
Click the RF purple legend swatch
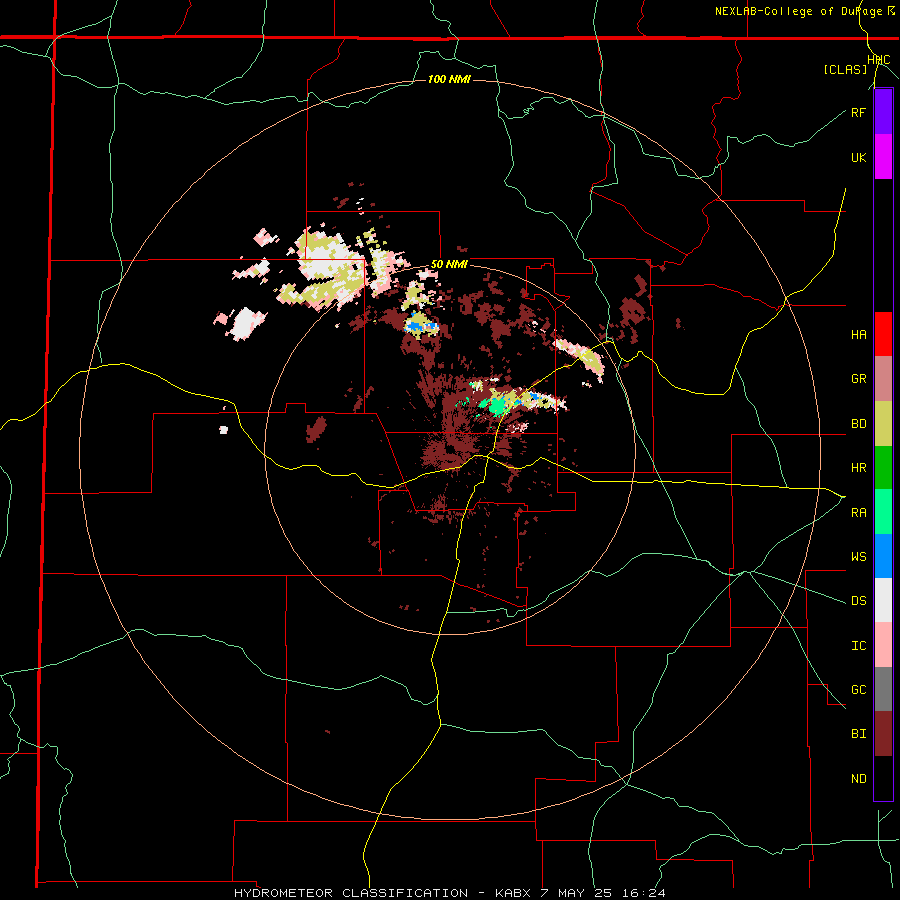pyautogui.click(x=883, y=112)
